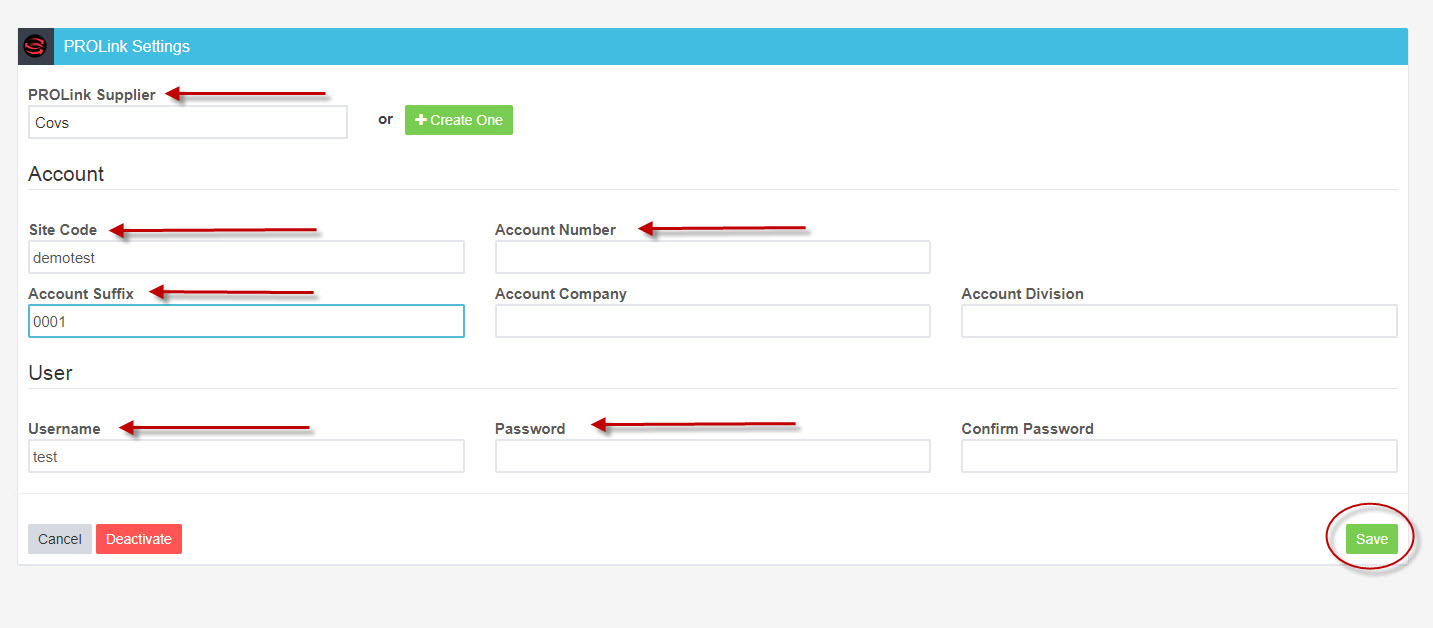Click the PROLink Supplier field containing Covs
Image resolution: width=1433 pixels, height=628 pixels.
188,122
